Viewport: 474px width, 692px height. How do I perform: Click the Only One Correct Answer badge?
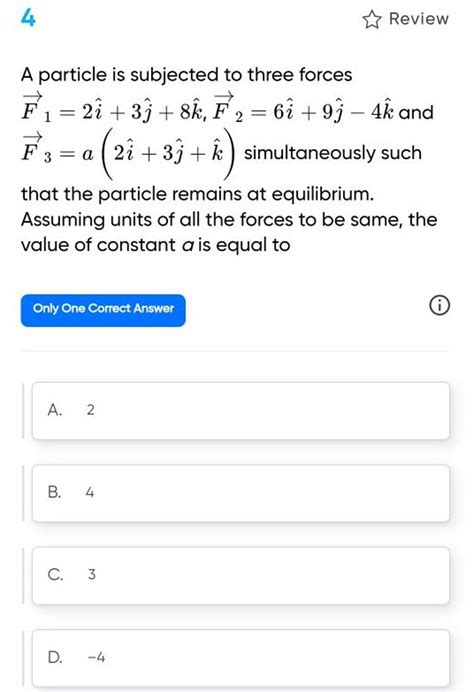[x=103, y=310]
